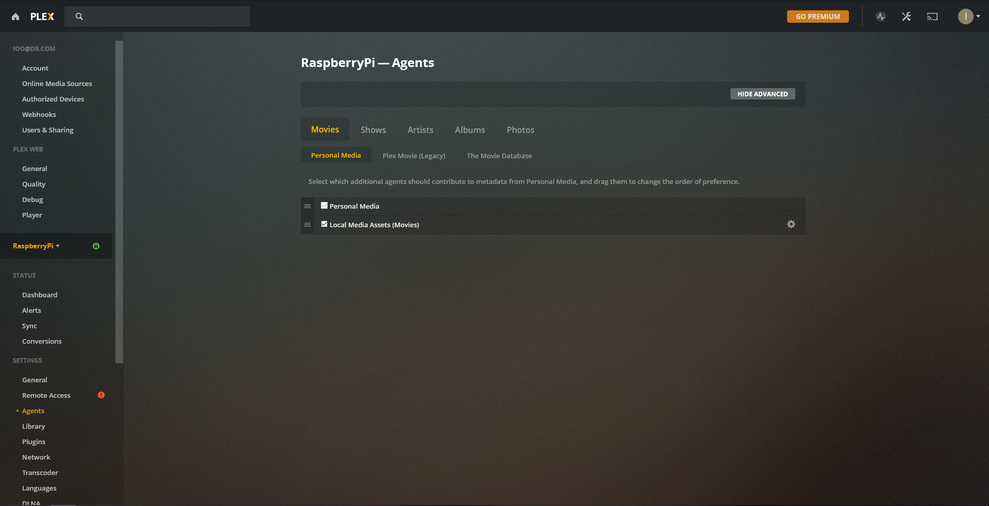This screenshot has height=506, width=989.
Task: Open server General settings
Action: tap(35, 380)
